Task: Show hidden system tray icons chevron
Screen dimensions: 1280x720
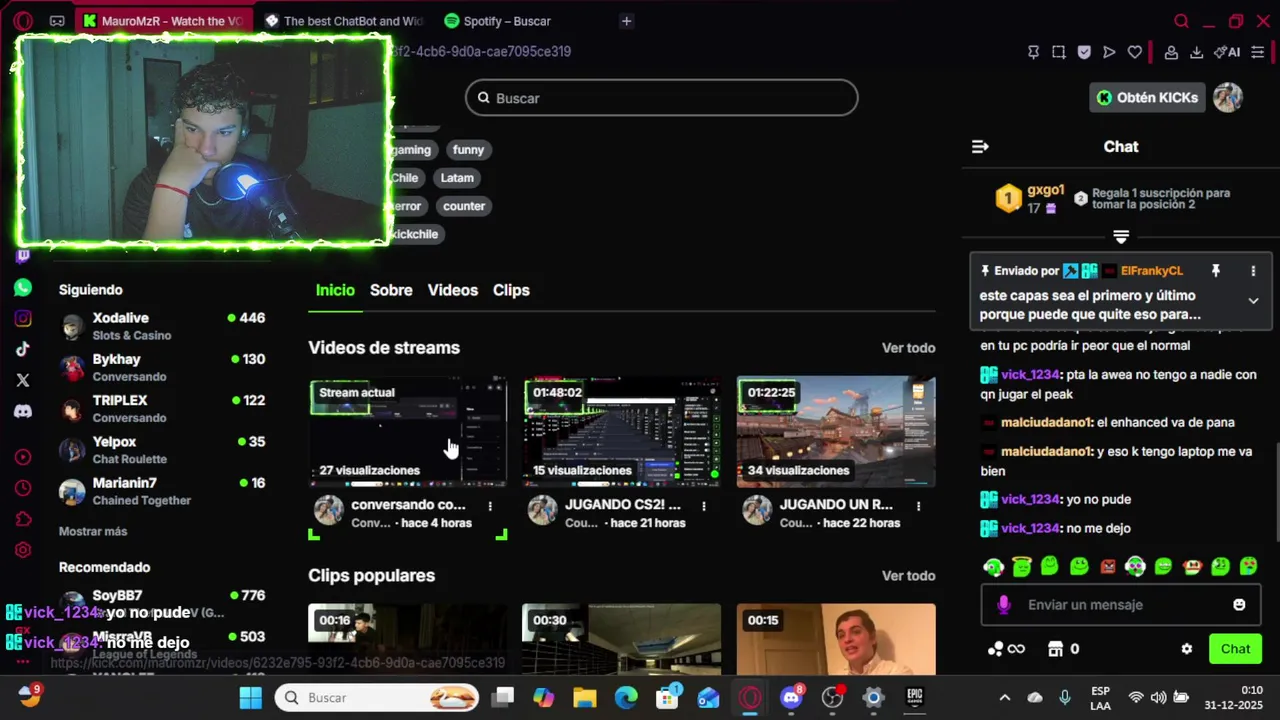Action: 1005,698
